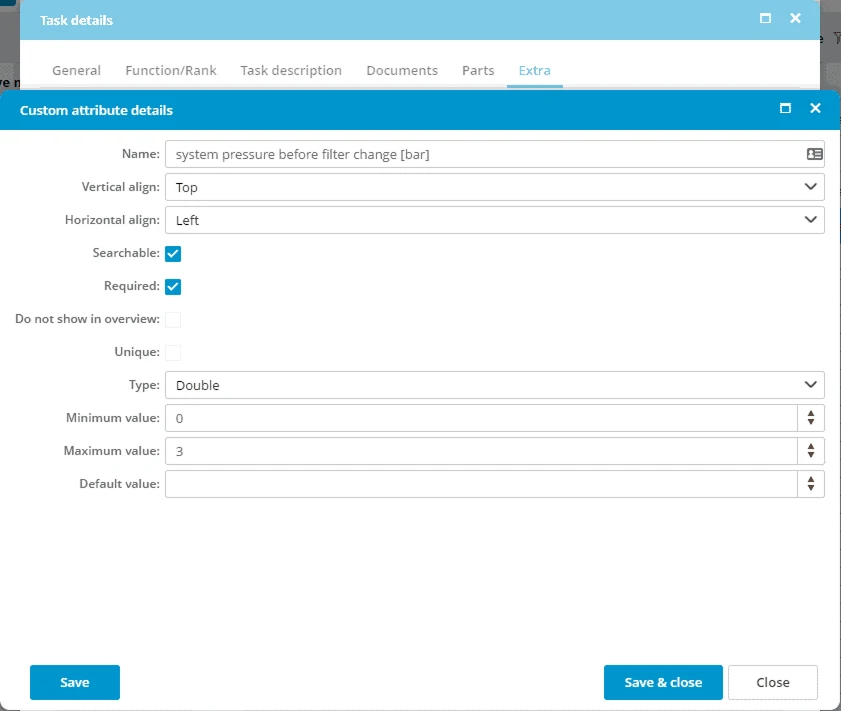Click the Maximum value spinner arrows

(x=811, y=451)
